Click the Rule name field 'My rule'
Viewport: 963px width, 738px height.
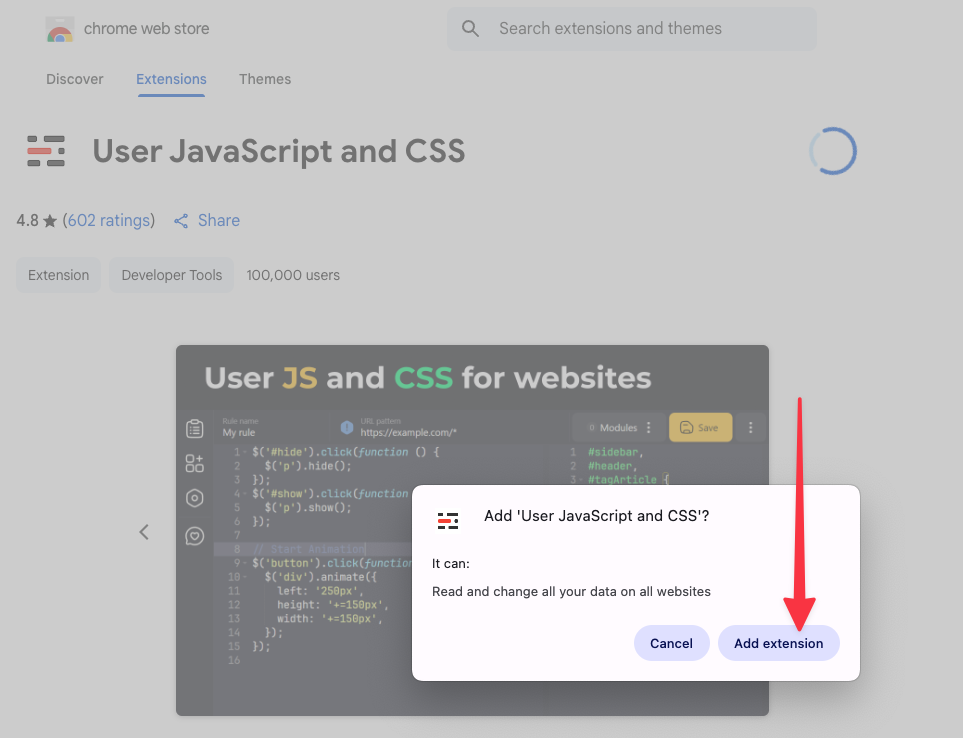[x=239, y=432]
